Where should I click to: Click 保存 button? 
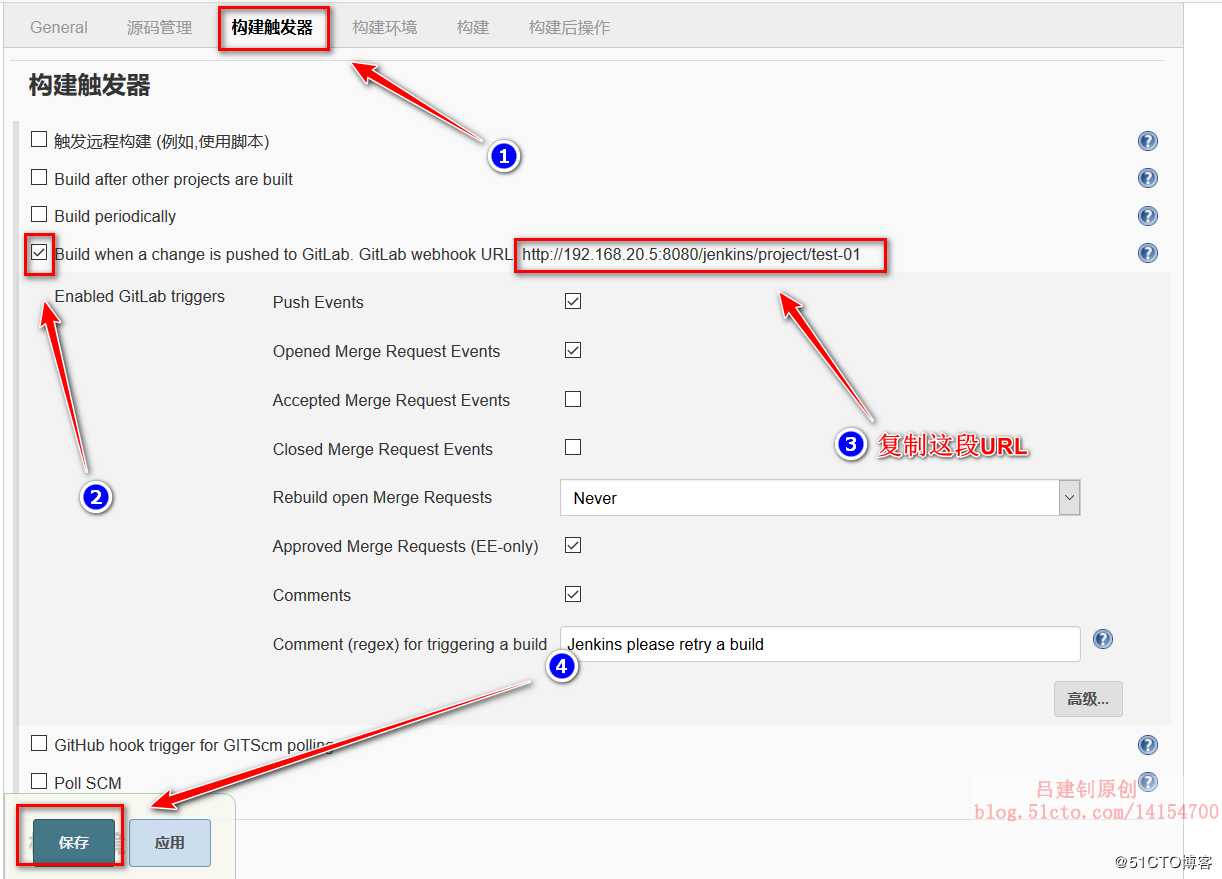(x=74, y=843)
